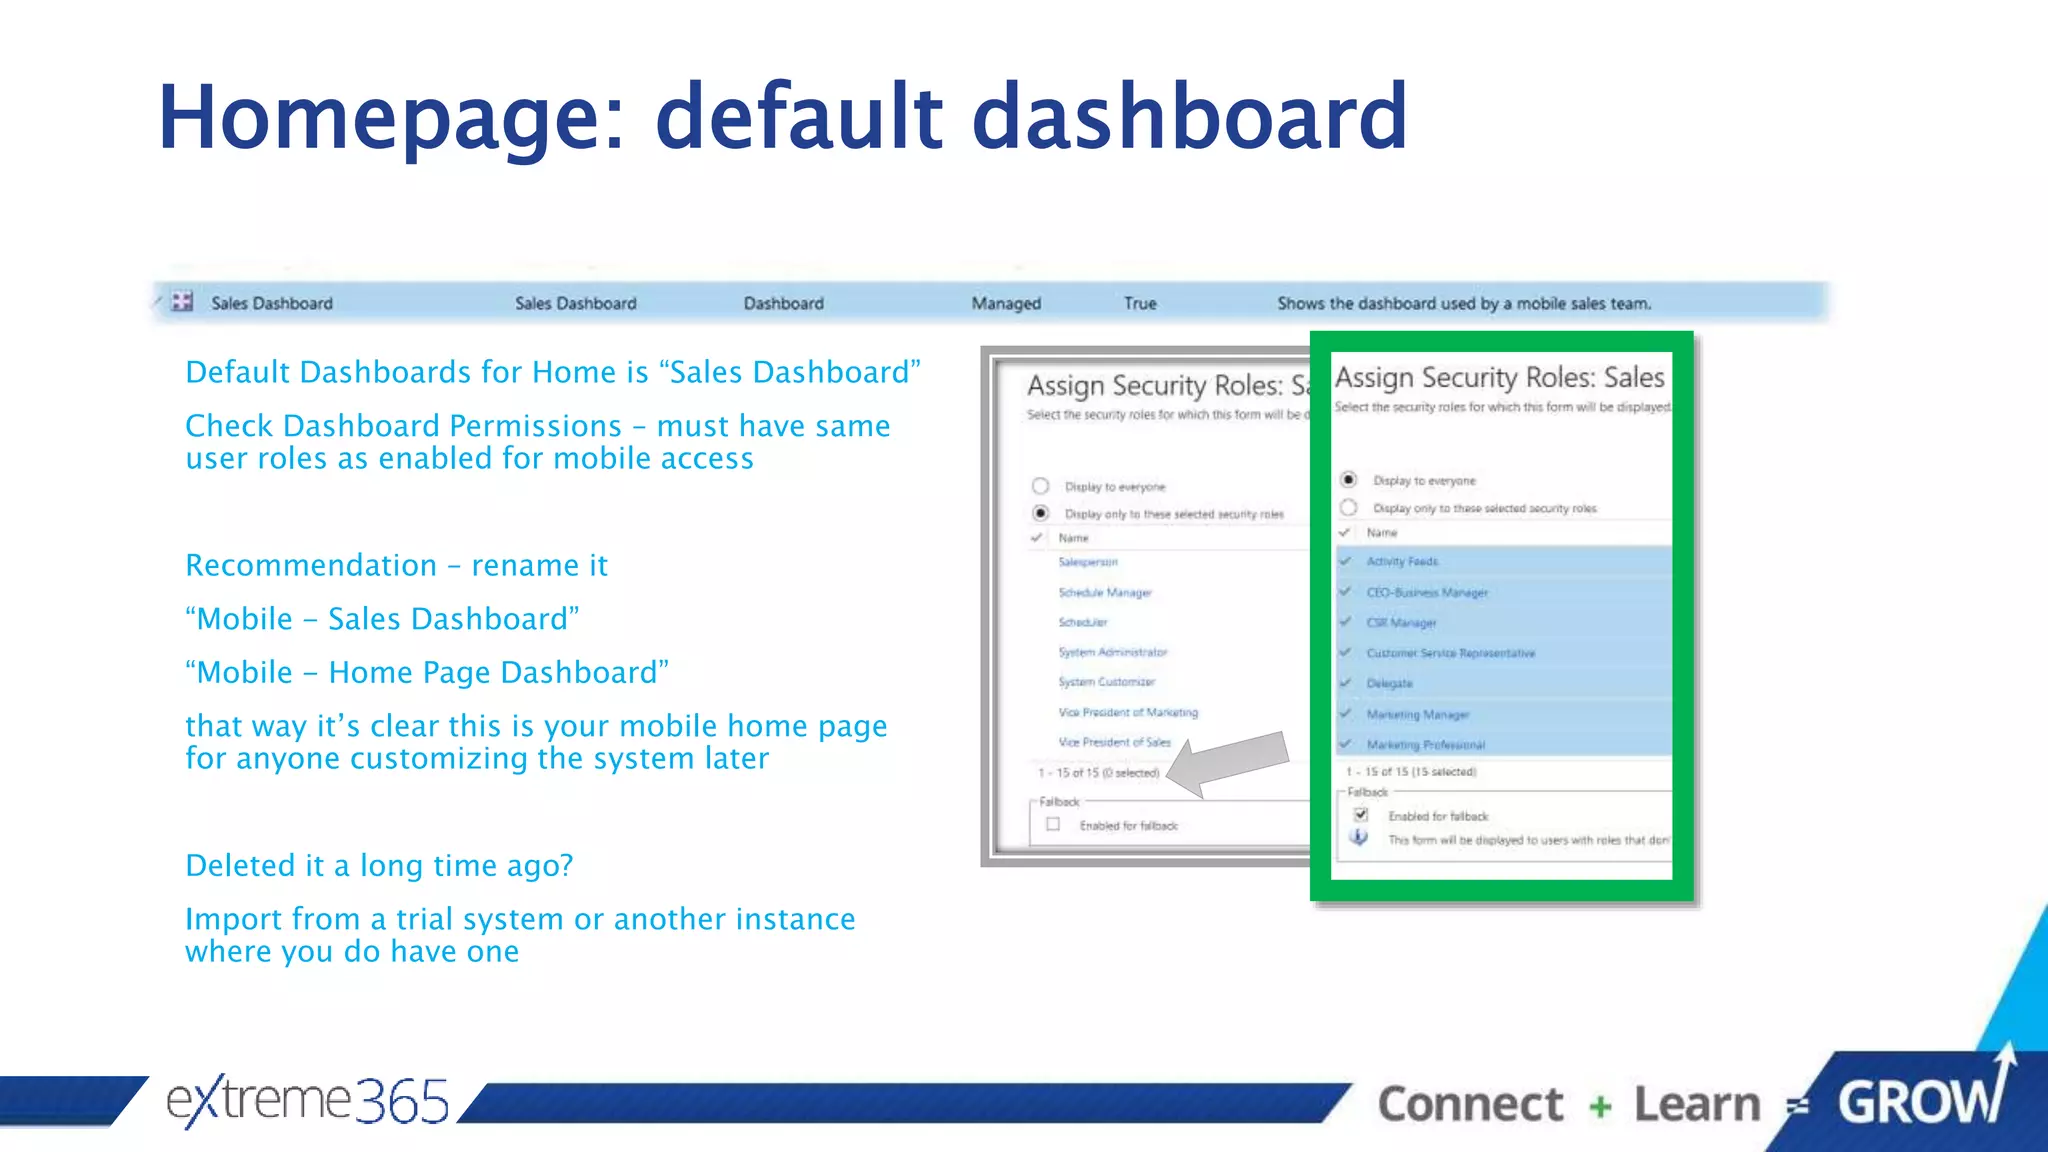Uncheck the Delegate row checkmark

(x=1345, y=683)
